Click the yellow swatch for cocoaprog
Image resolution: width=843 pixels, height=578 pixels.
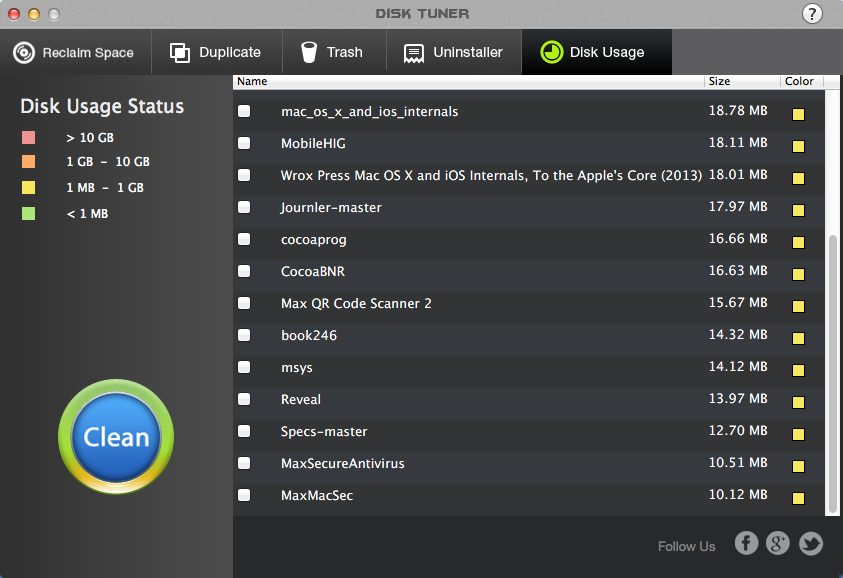pyautogui.click(x=798, y=242)
